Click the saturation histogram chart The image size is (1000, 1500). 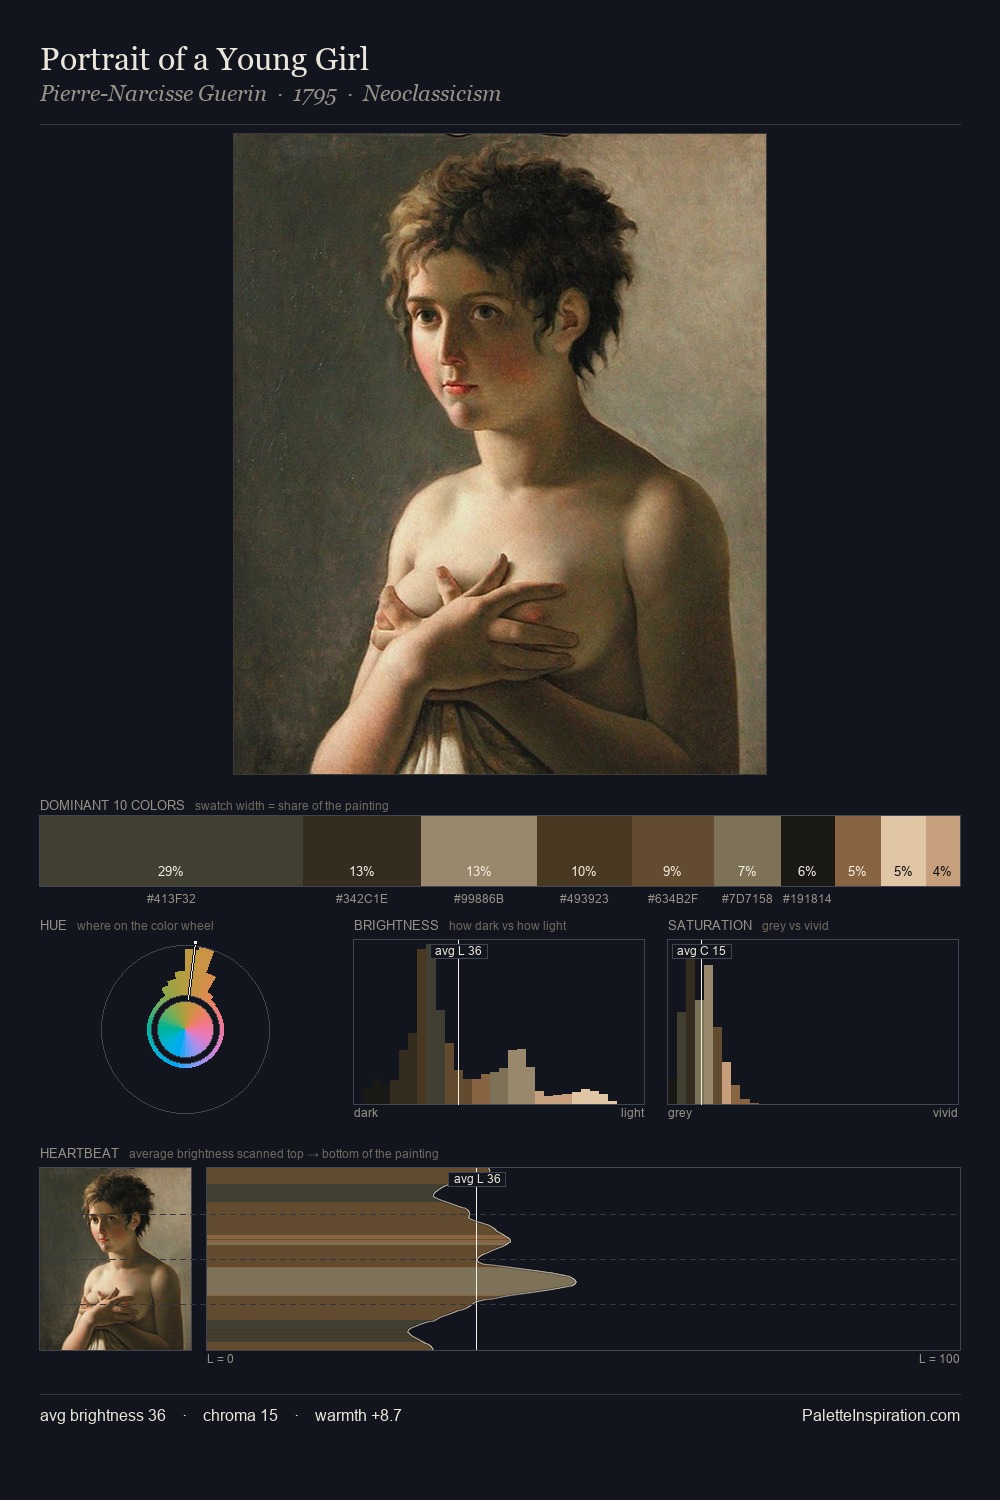tap(813, 1022)
